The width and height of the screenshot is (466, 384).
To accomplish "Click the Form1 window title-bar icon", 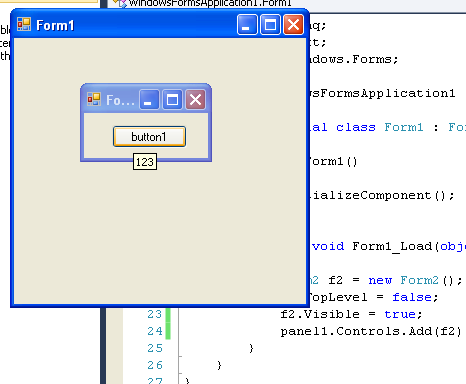I will (x=24, y=24).
